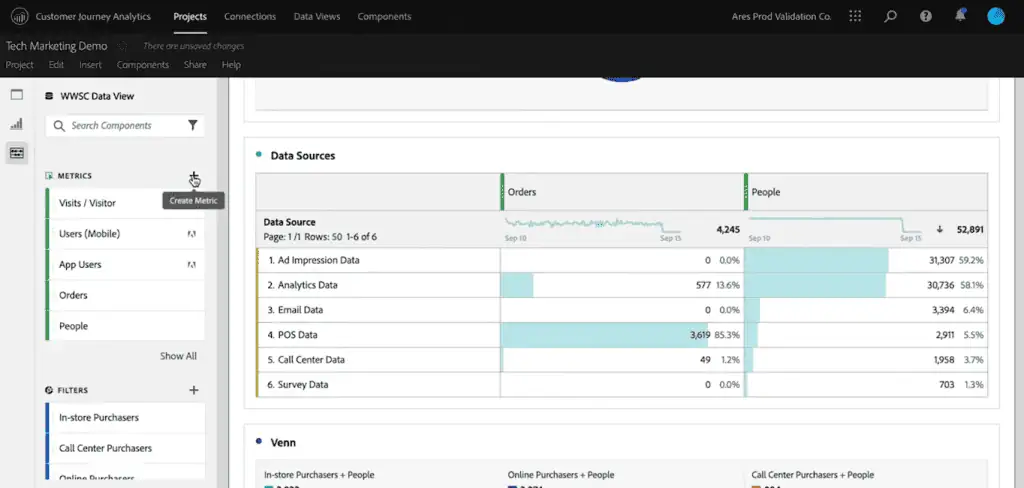Select the In-store Purchasers filter
The image size is (1024, 488).
pos(125,417)
